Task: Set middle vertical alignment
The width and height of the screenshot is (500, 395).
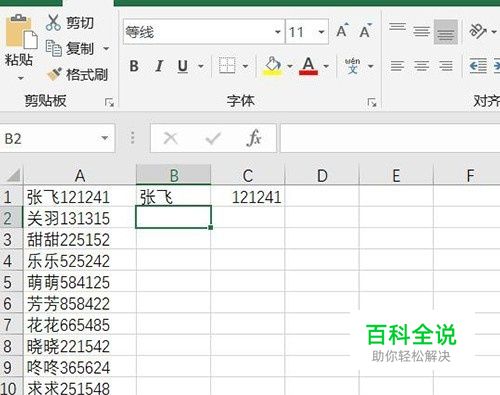Action: click(422, 32)
